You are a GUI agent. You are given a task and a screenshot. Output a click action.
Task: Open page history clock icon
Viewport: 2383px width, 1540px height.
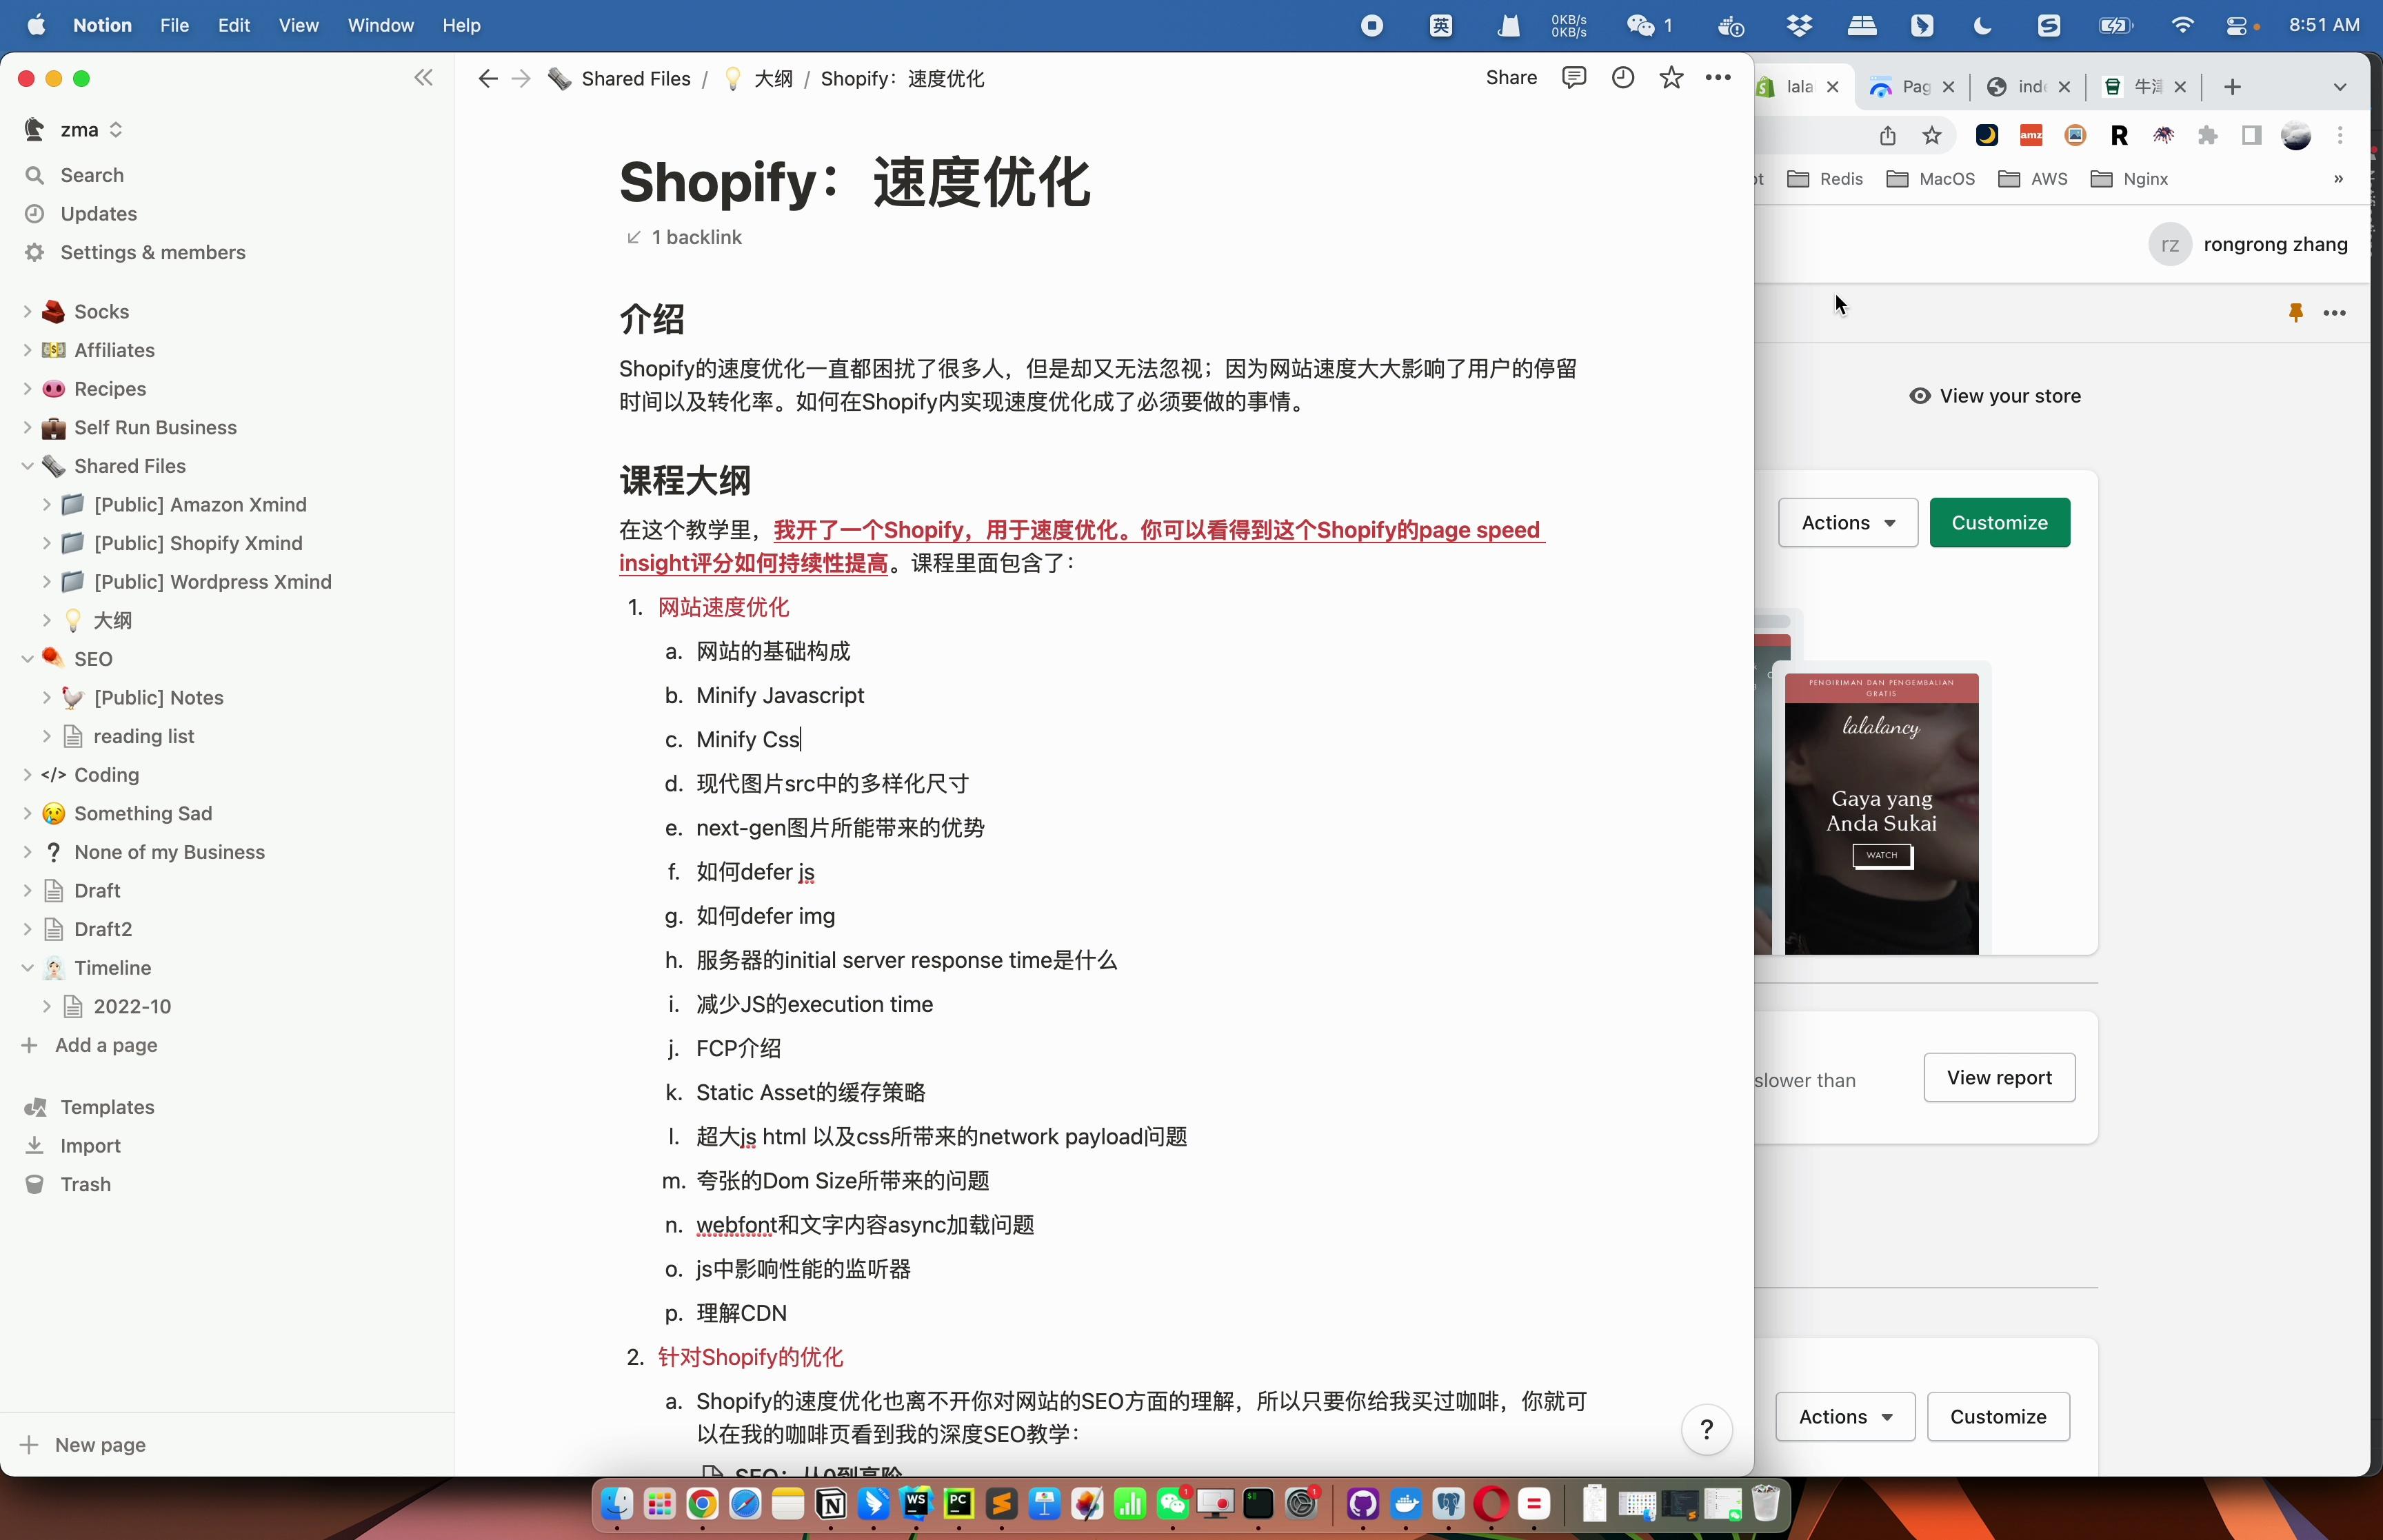tap(1623, 78)
